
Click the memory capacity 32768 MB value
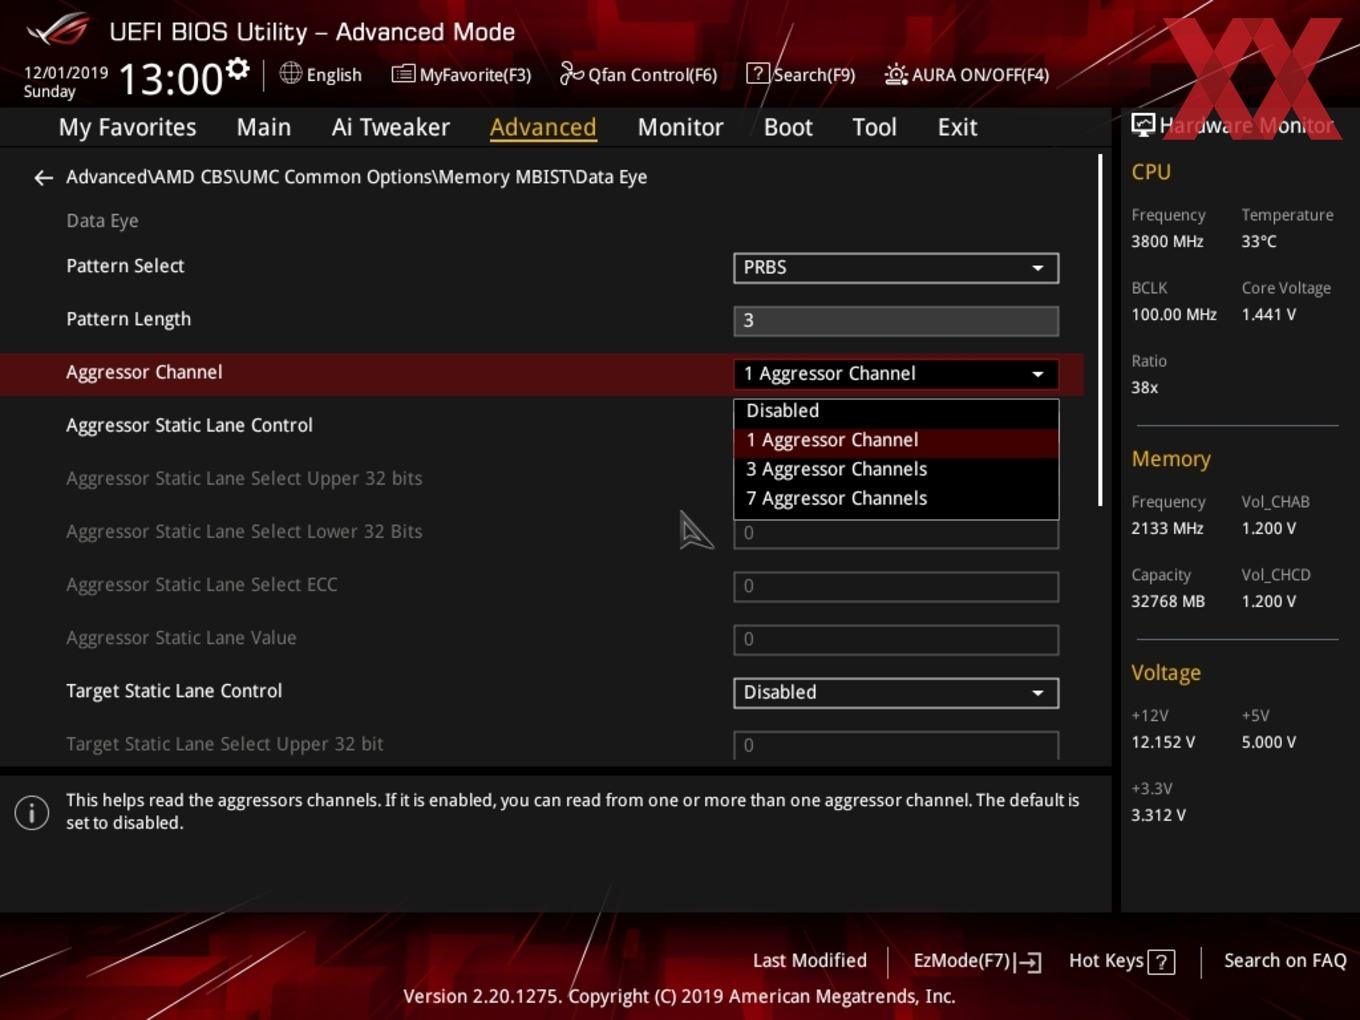1168,601
